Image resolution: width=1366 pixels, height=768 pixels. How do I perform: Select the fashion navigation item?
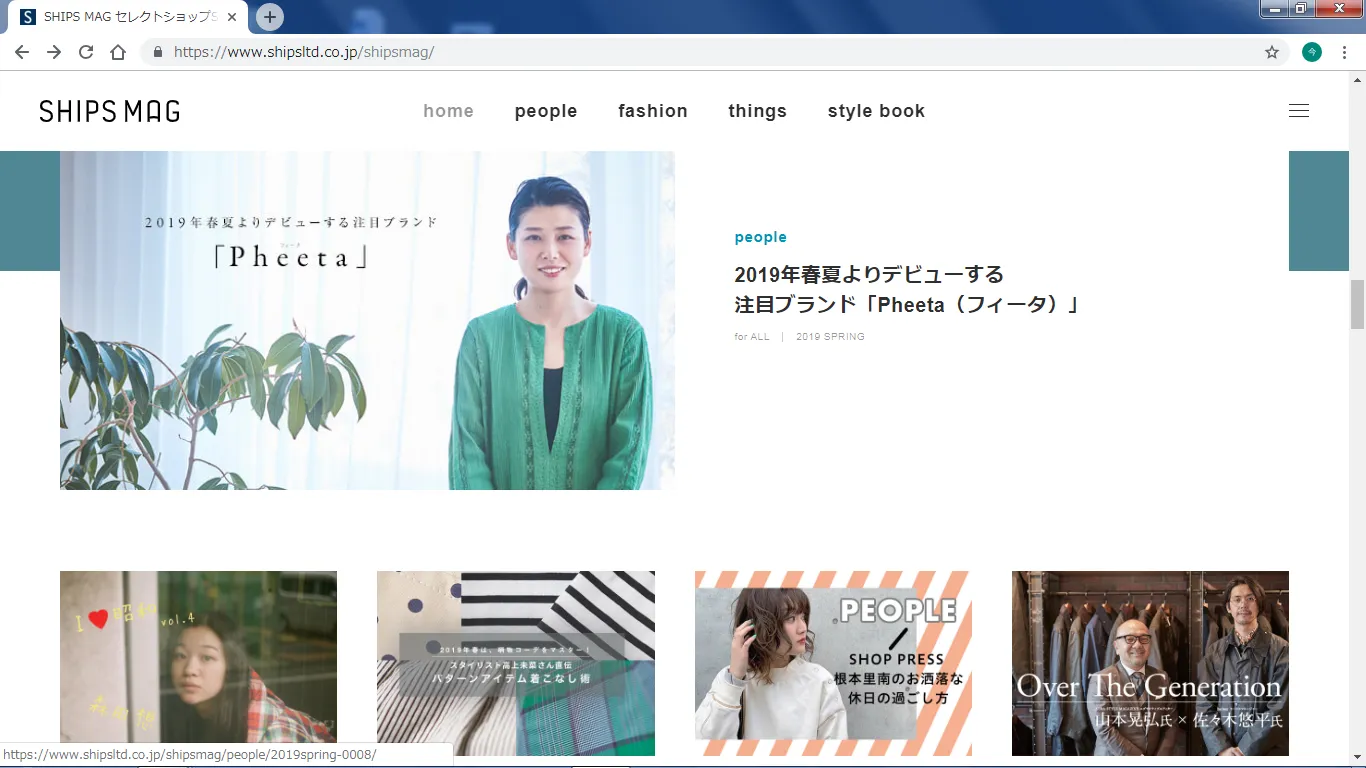coord(653,111)
